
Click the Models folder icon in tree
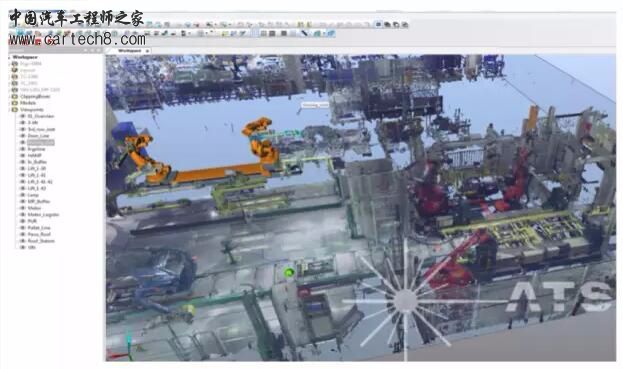pos(15,103)
